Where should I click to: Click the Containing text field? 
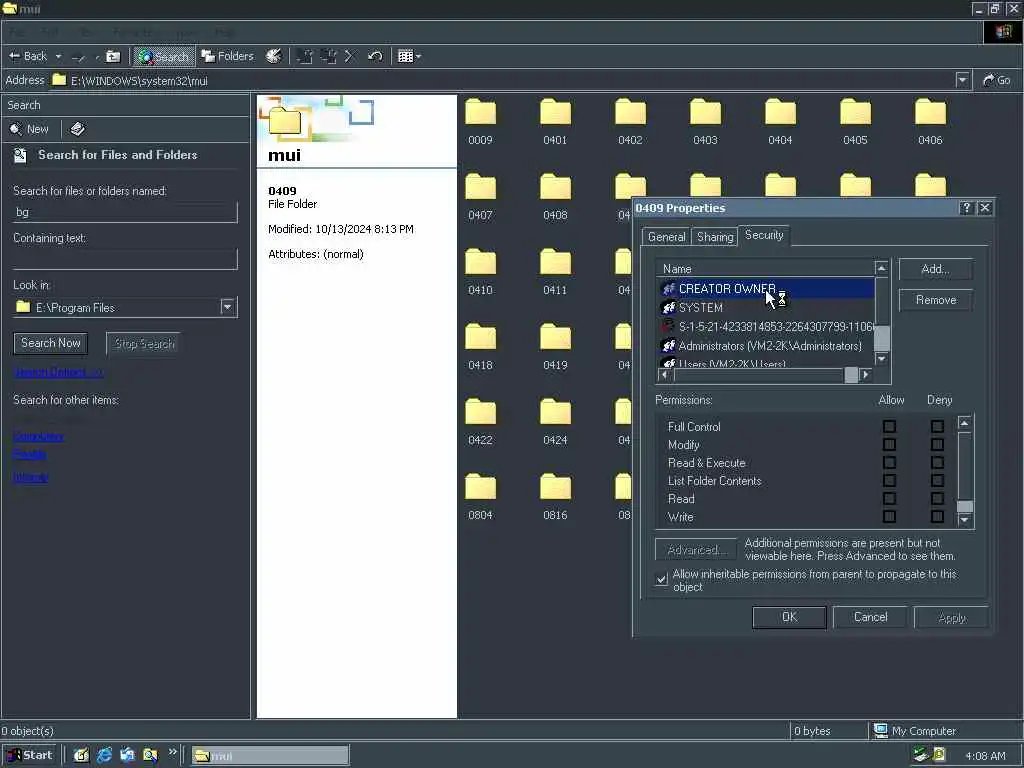(x=125, y=259)
